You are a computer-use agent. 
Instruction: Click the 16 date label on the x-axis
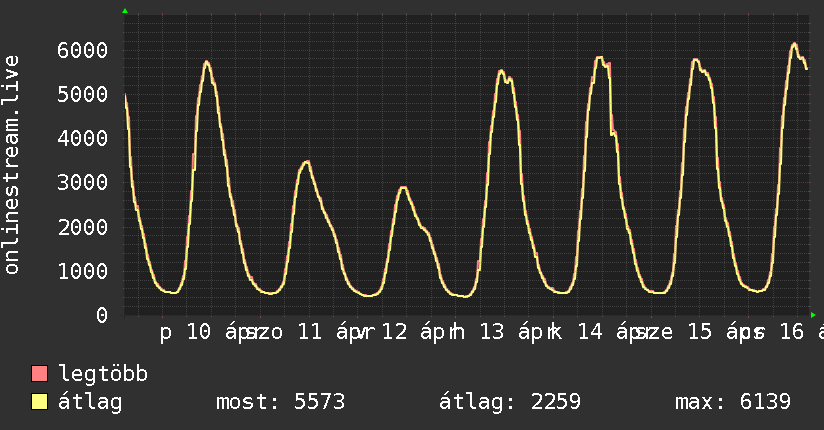tap(792, 332)
